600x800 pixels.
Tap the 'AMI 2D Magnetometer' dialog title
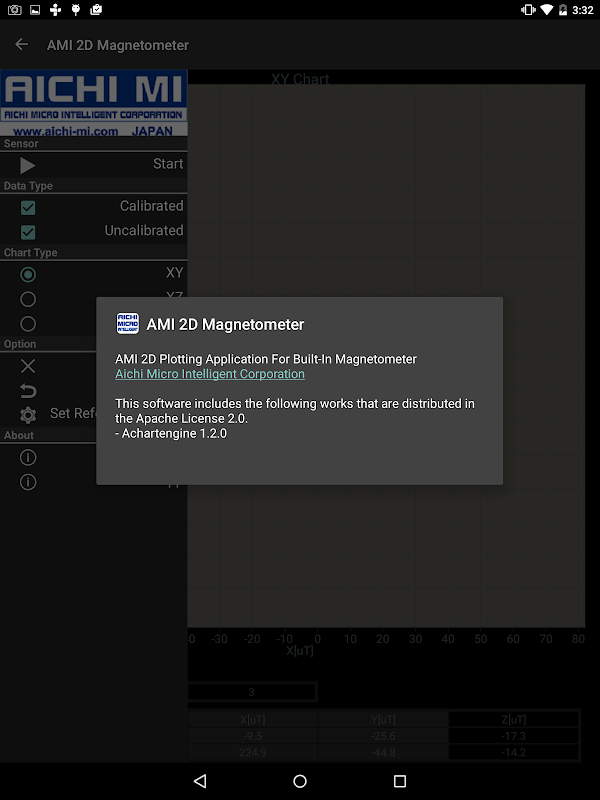pyautogui.click(x=225, y=324)
